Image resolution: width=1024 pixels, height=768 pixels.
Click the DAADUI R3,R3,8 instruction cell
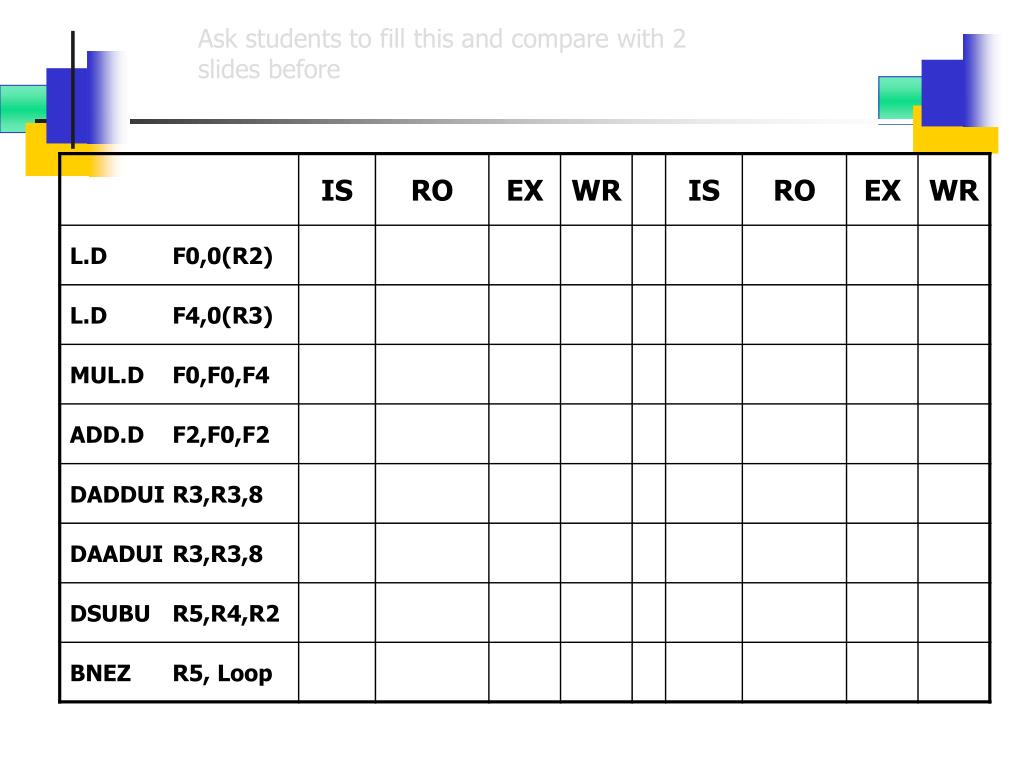click(180, 553)
